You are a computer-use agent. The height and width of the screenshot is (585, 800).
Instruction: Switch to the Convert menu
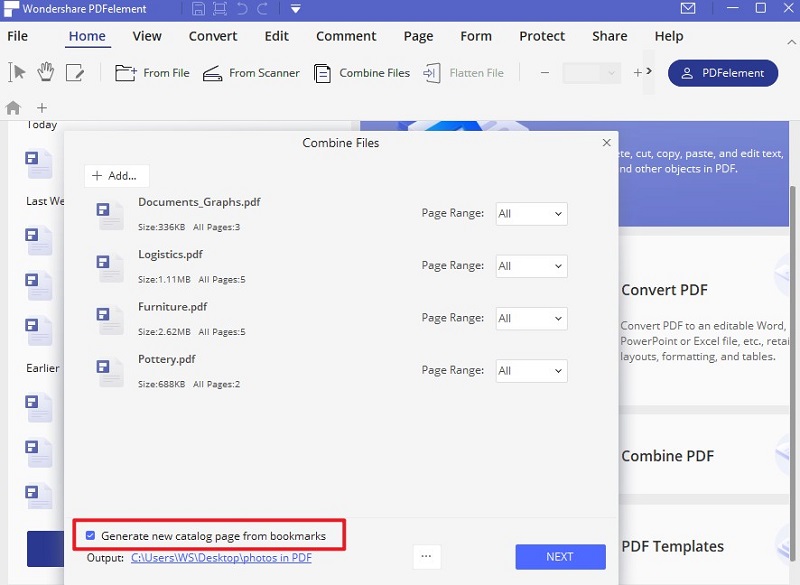pos(212,36)
